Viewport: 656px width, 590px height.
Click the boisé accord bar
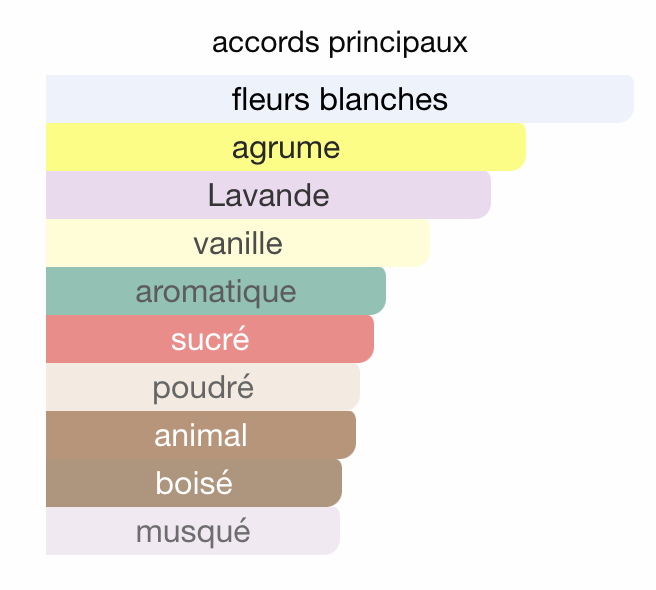pos(194,483)
